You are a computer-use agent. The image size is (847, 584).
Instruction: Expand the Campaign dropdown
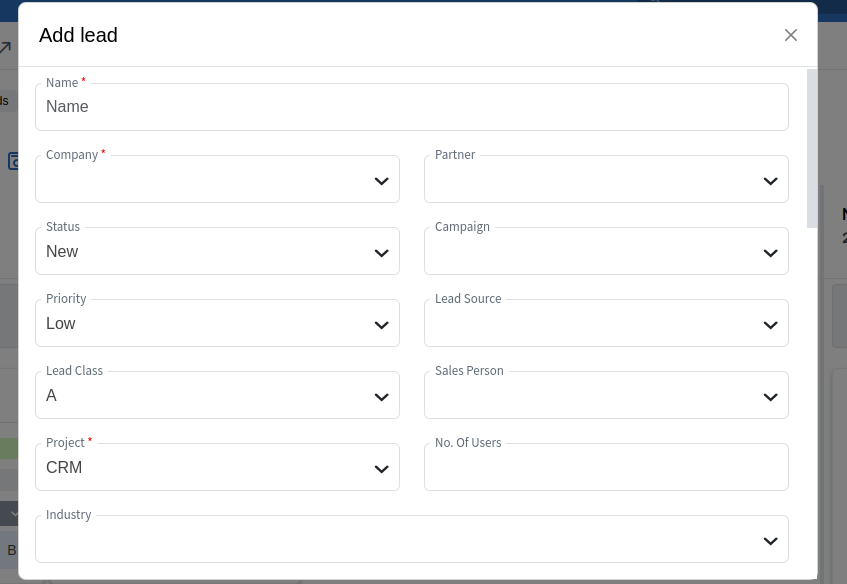606,252
